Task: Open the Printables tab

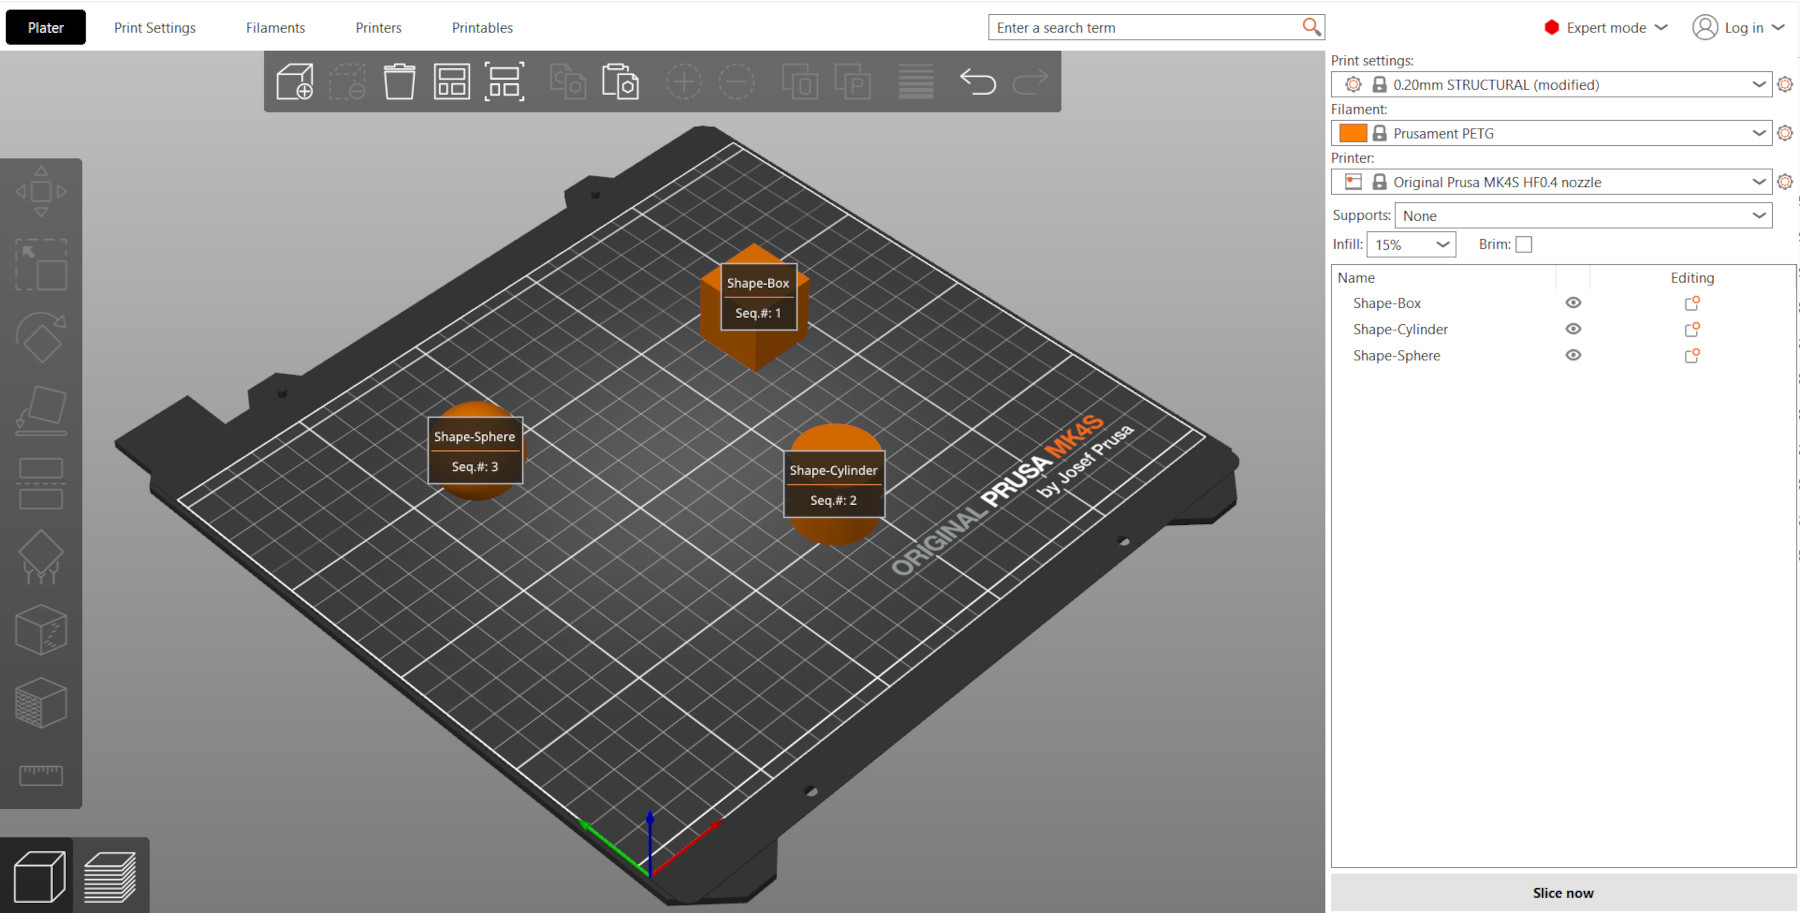Action: (483, 28)
